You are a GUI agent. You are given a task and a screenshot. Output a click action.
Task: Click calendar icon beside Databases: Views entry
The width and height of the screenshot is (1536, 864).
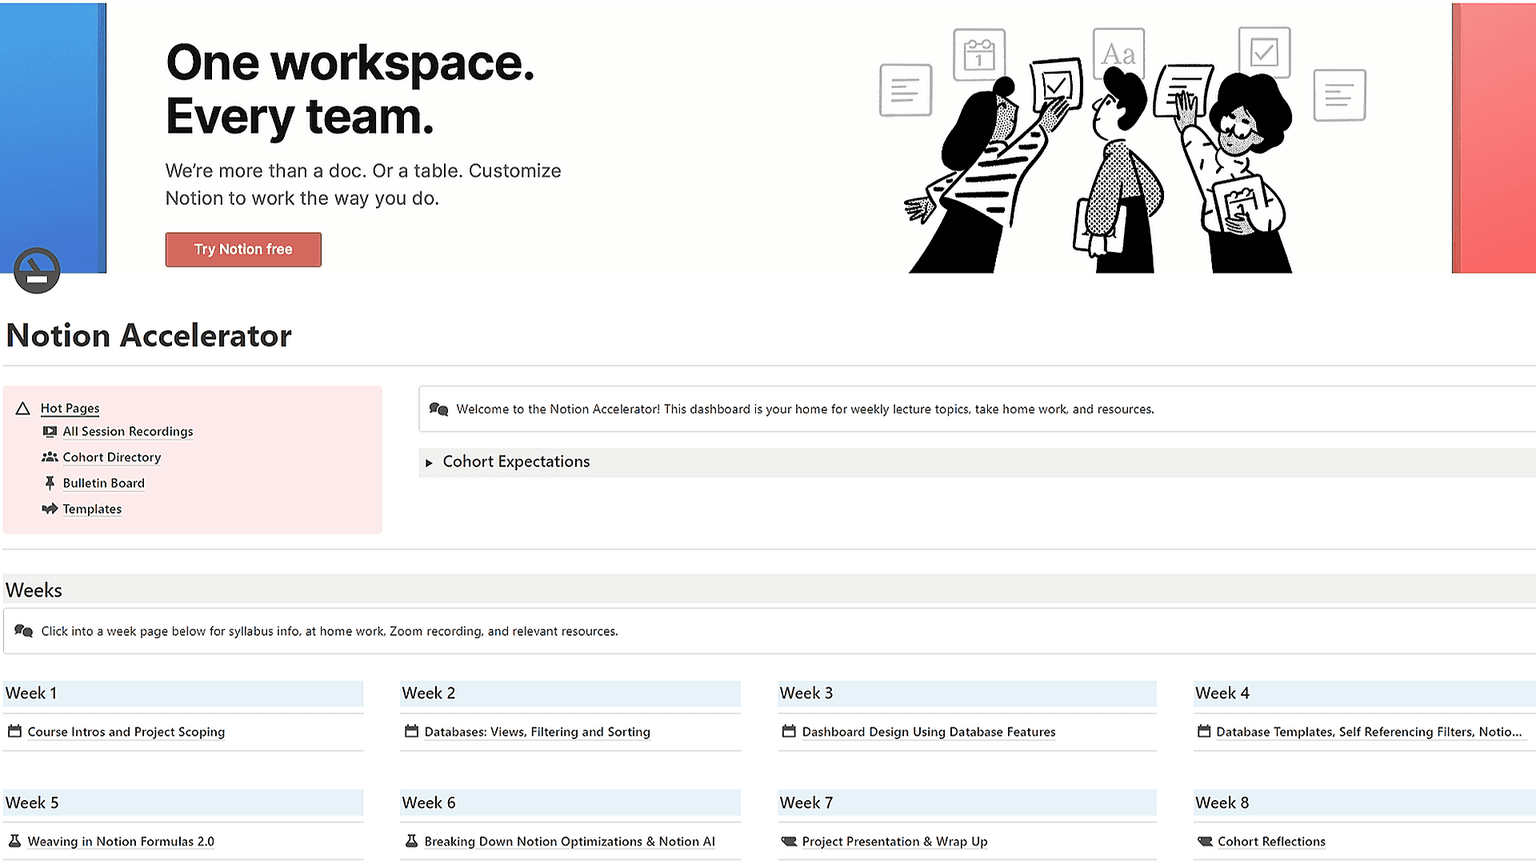pyautogui.click(x=411, y=731)
